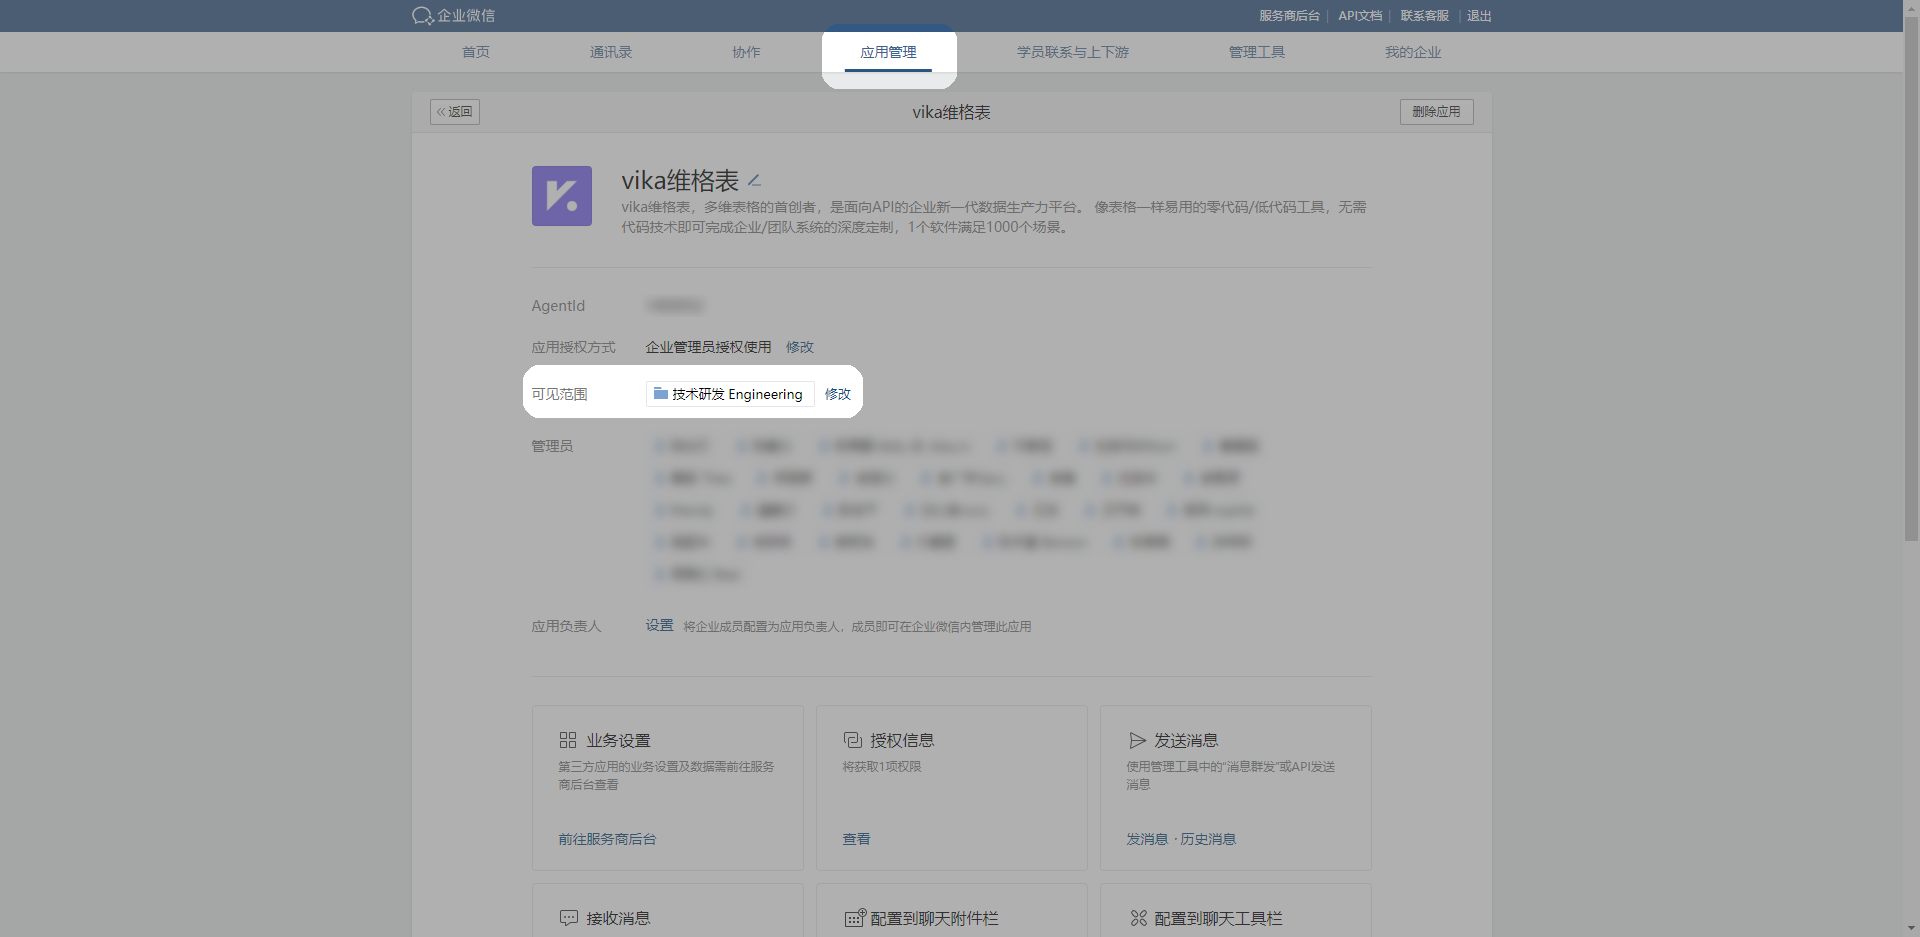The width and height of the screenshot is (1920, 937).
Task: Switch to the 管理工具 tab
Action: (1256, 52)
